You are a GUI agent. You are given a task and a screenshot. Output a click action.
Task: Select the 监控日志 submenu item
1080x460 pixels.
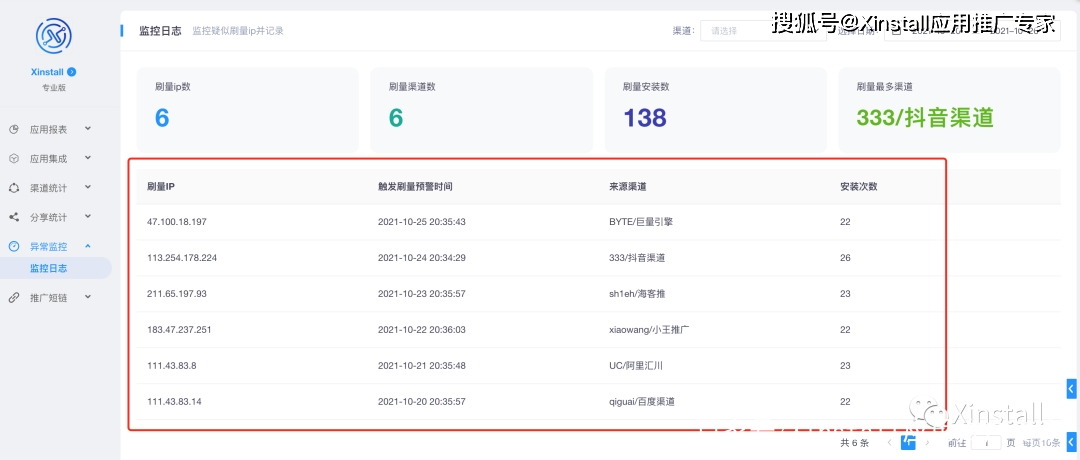click(x=55, y=269)
